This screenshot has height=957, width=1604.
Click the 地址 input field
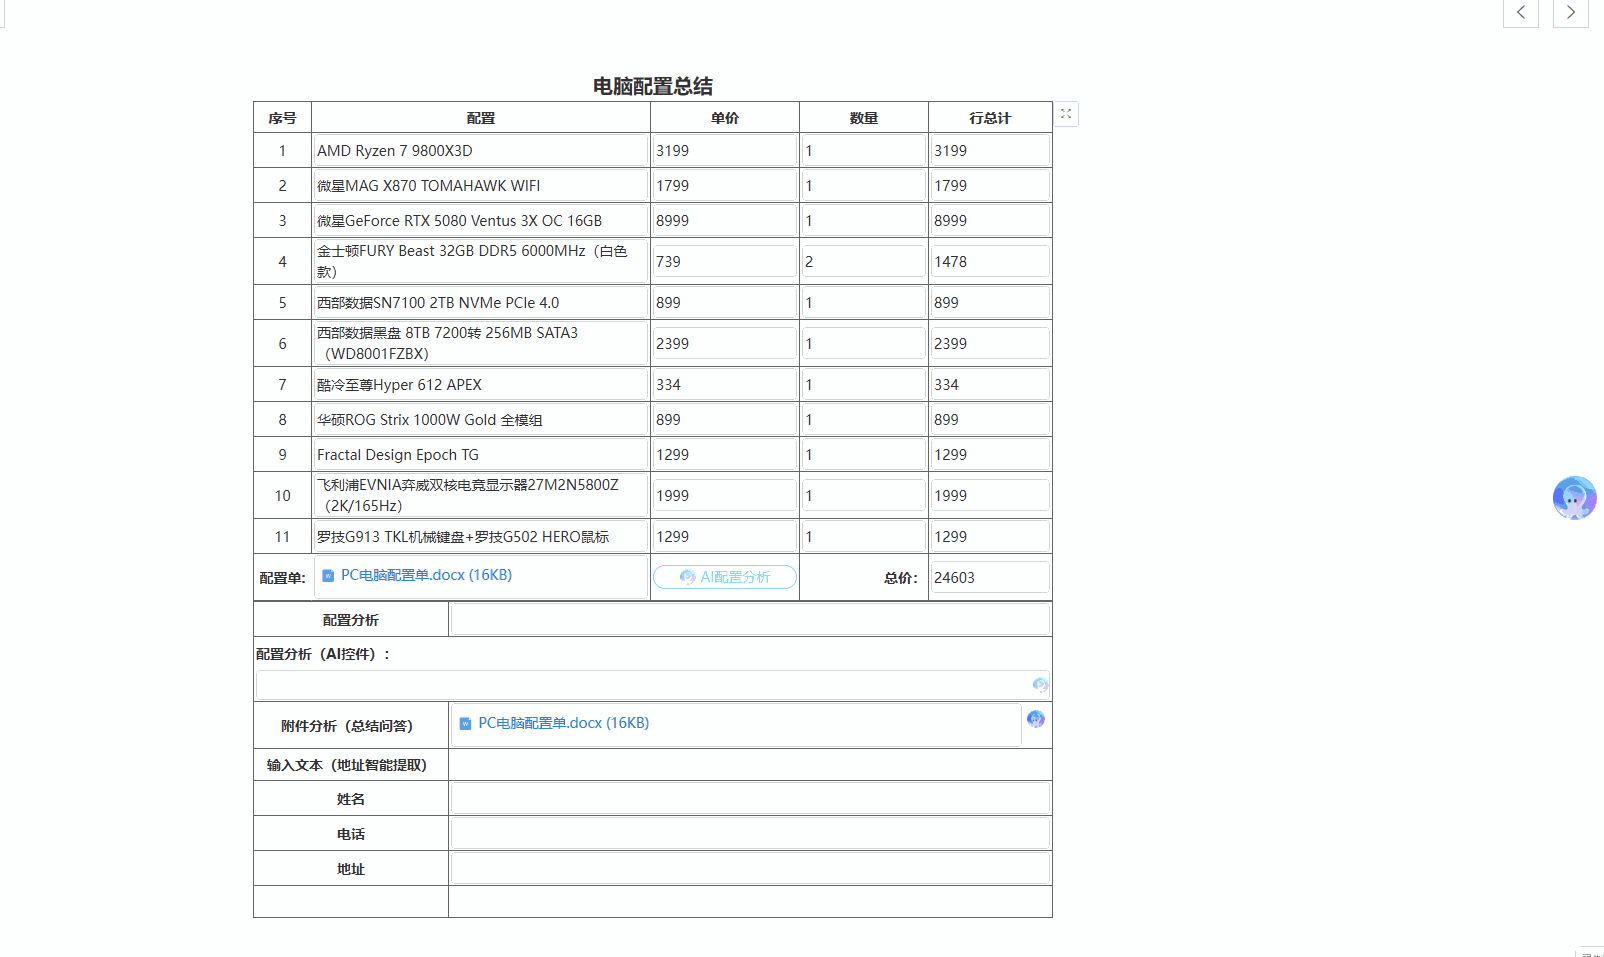pyautogui.click(x=750, y=869)
